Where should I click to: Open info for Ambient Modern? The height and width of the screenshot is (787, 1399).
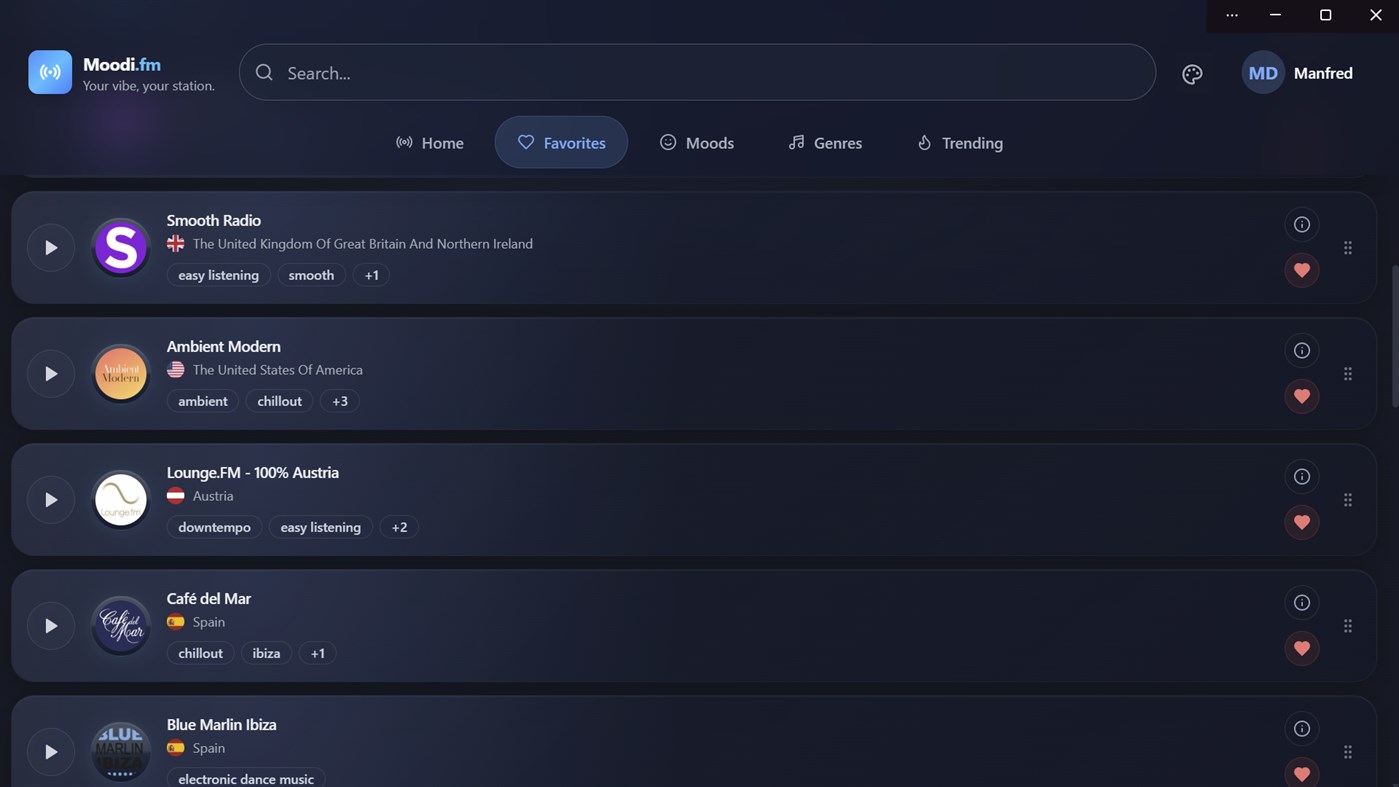pyautogui.click(x=1302, y=351)
